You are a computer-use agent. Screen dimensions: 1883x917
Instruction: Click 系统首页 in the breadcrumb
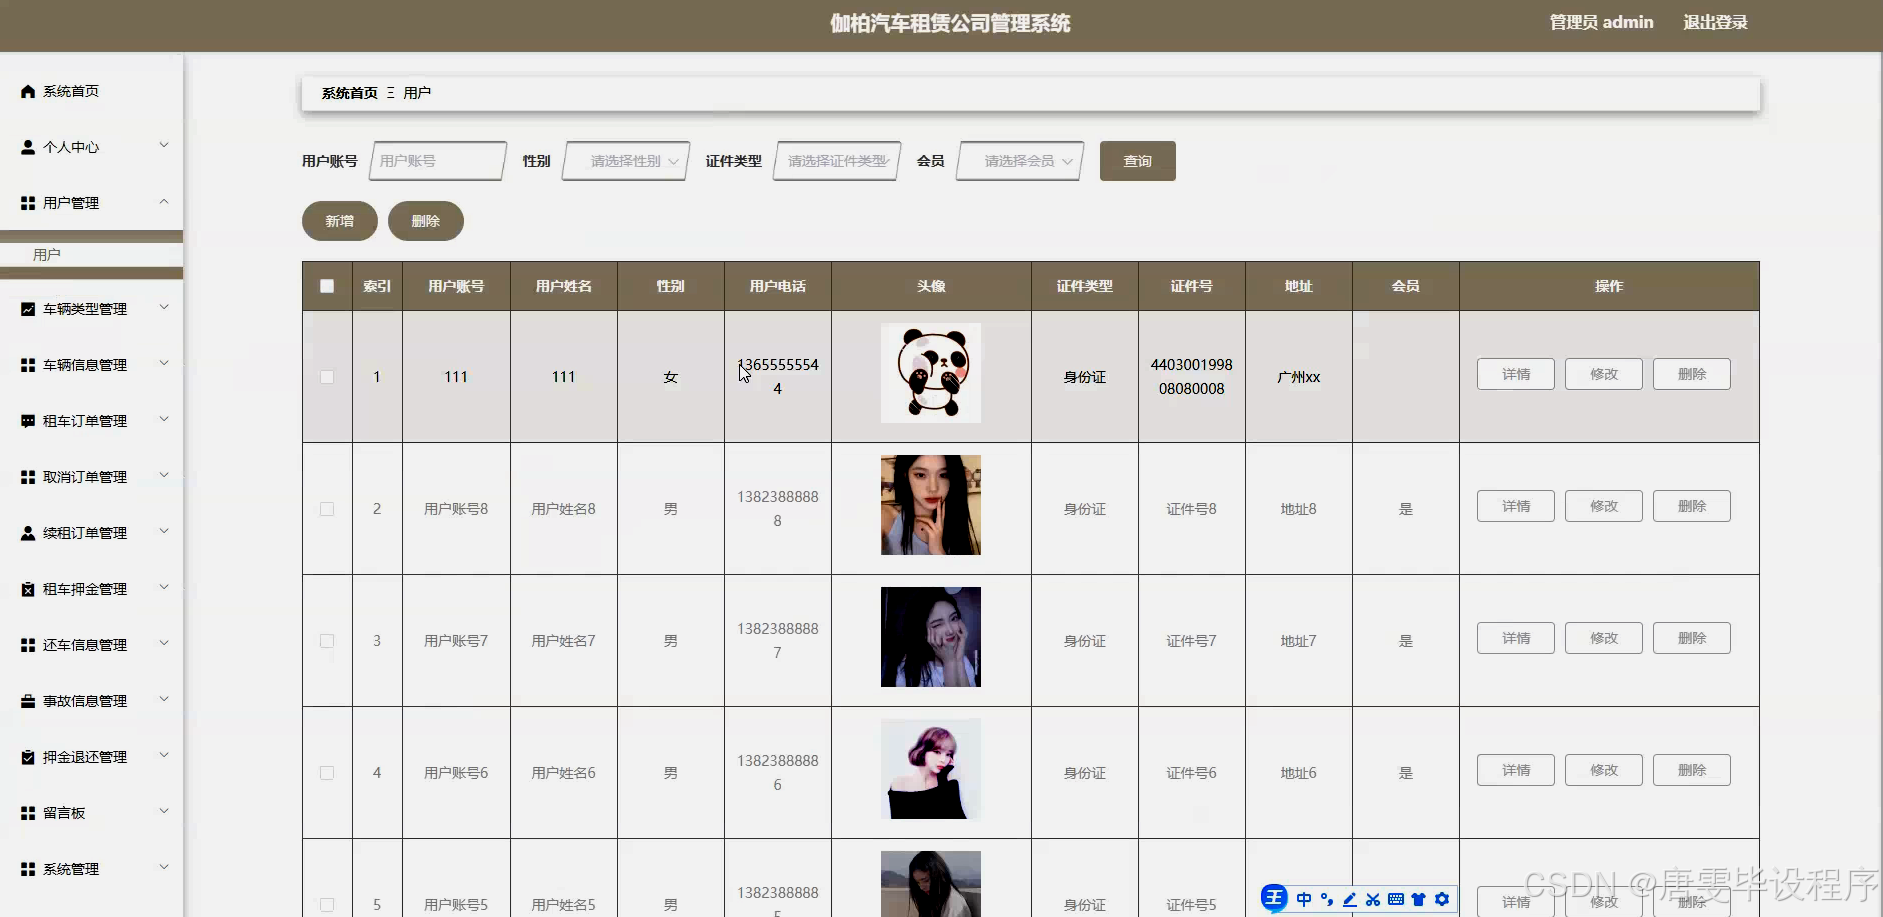(350, 93)
